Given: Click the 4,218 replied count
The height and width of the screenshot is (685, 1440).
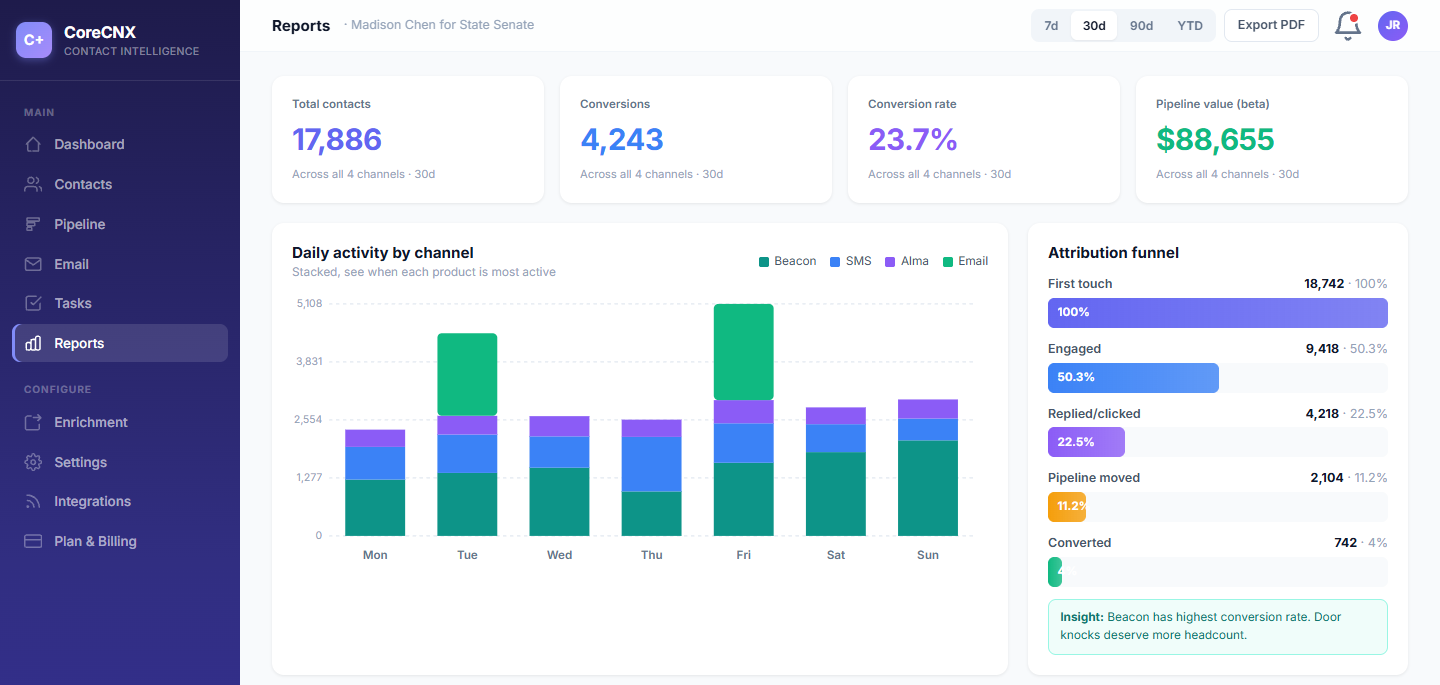Looking at the screenshot, I should click(1322, 414).
